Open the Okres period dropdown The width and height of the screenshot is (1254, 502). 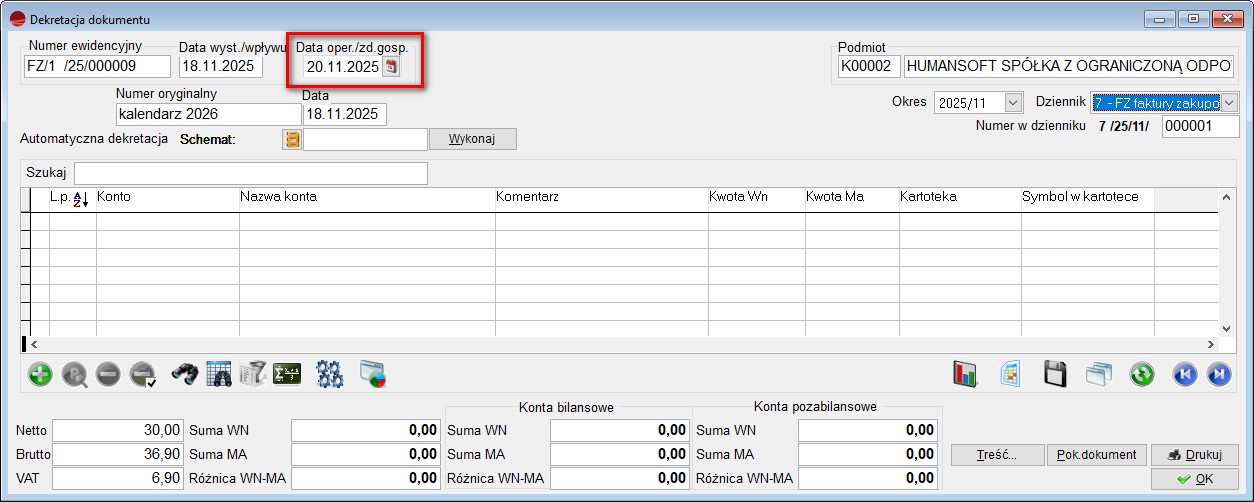pyautogui.click(x=1013, y=102)
